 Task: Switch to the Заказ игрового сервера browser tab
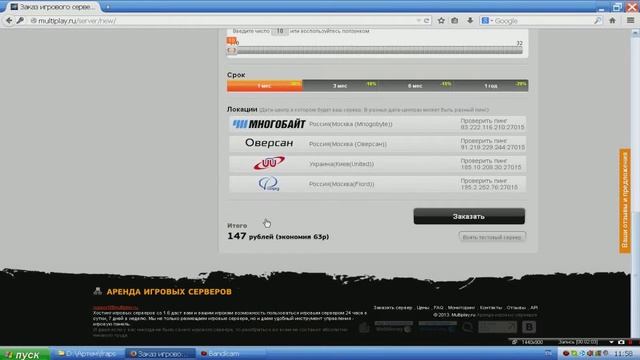53,7
